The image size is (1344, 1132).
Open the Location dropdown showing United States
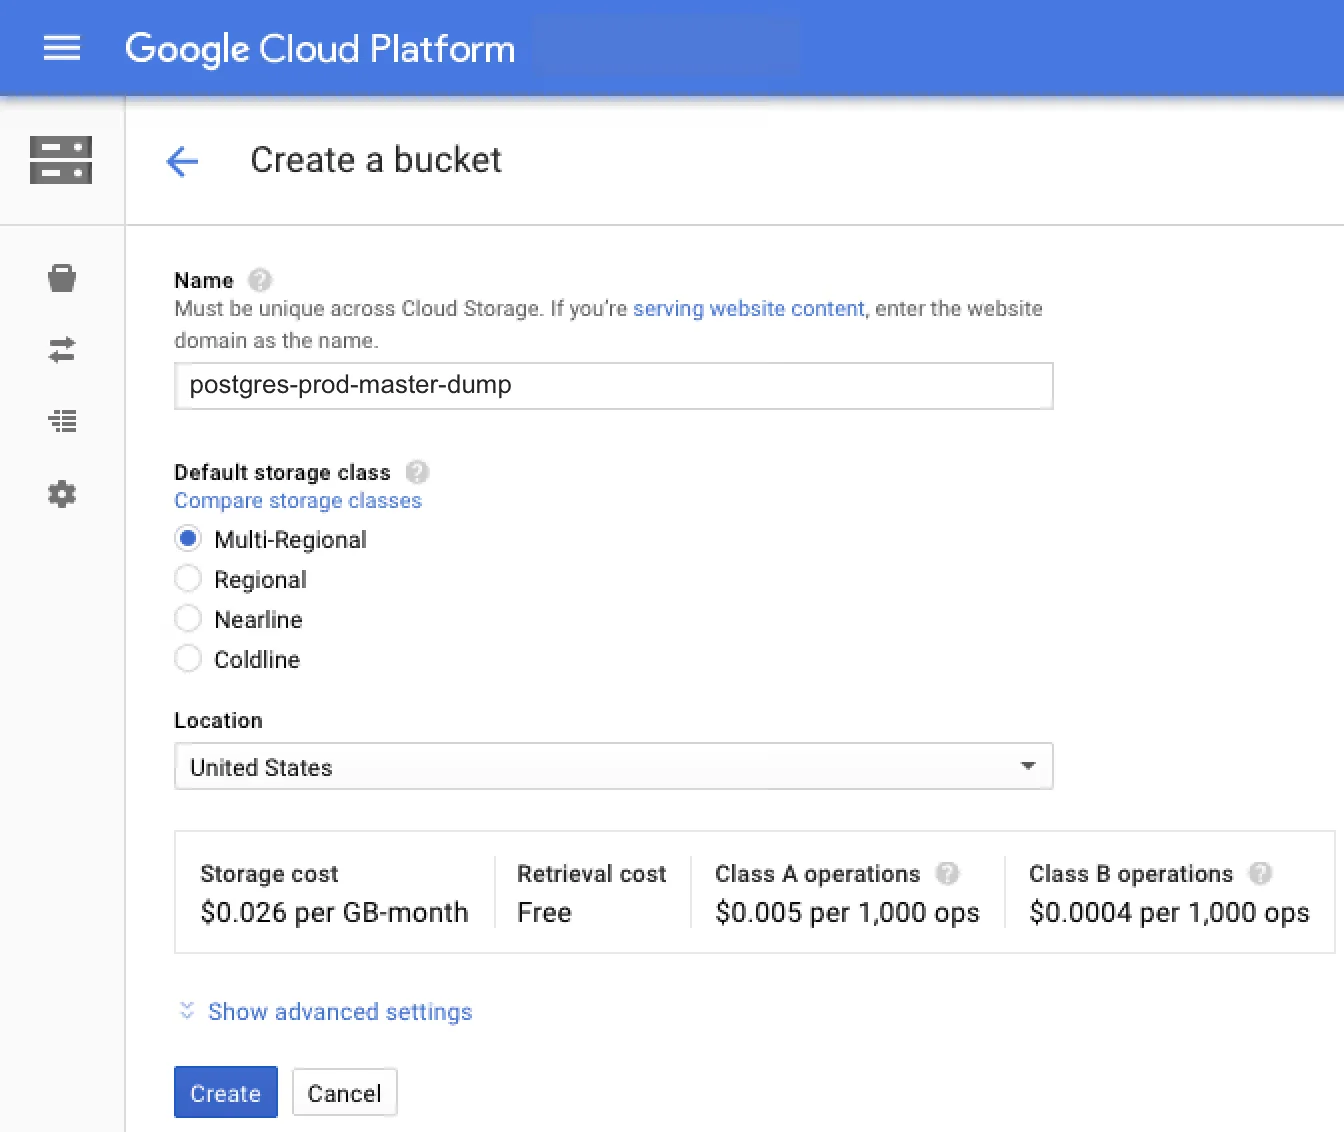tap(613, 767)
